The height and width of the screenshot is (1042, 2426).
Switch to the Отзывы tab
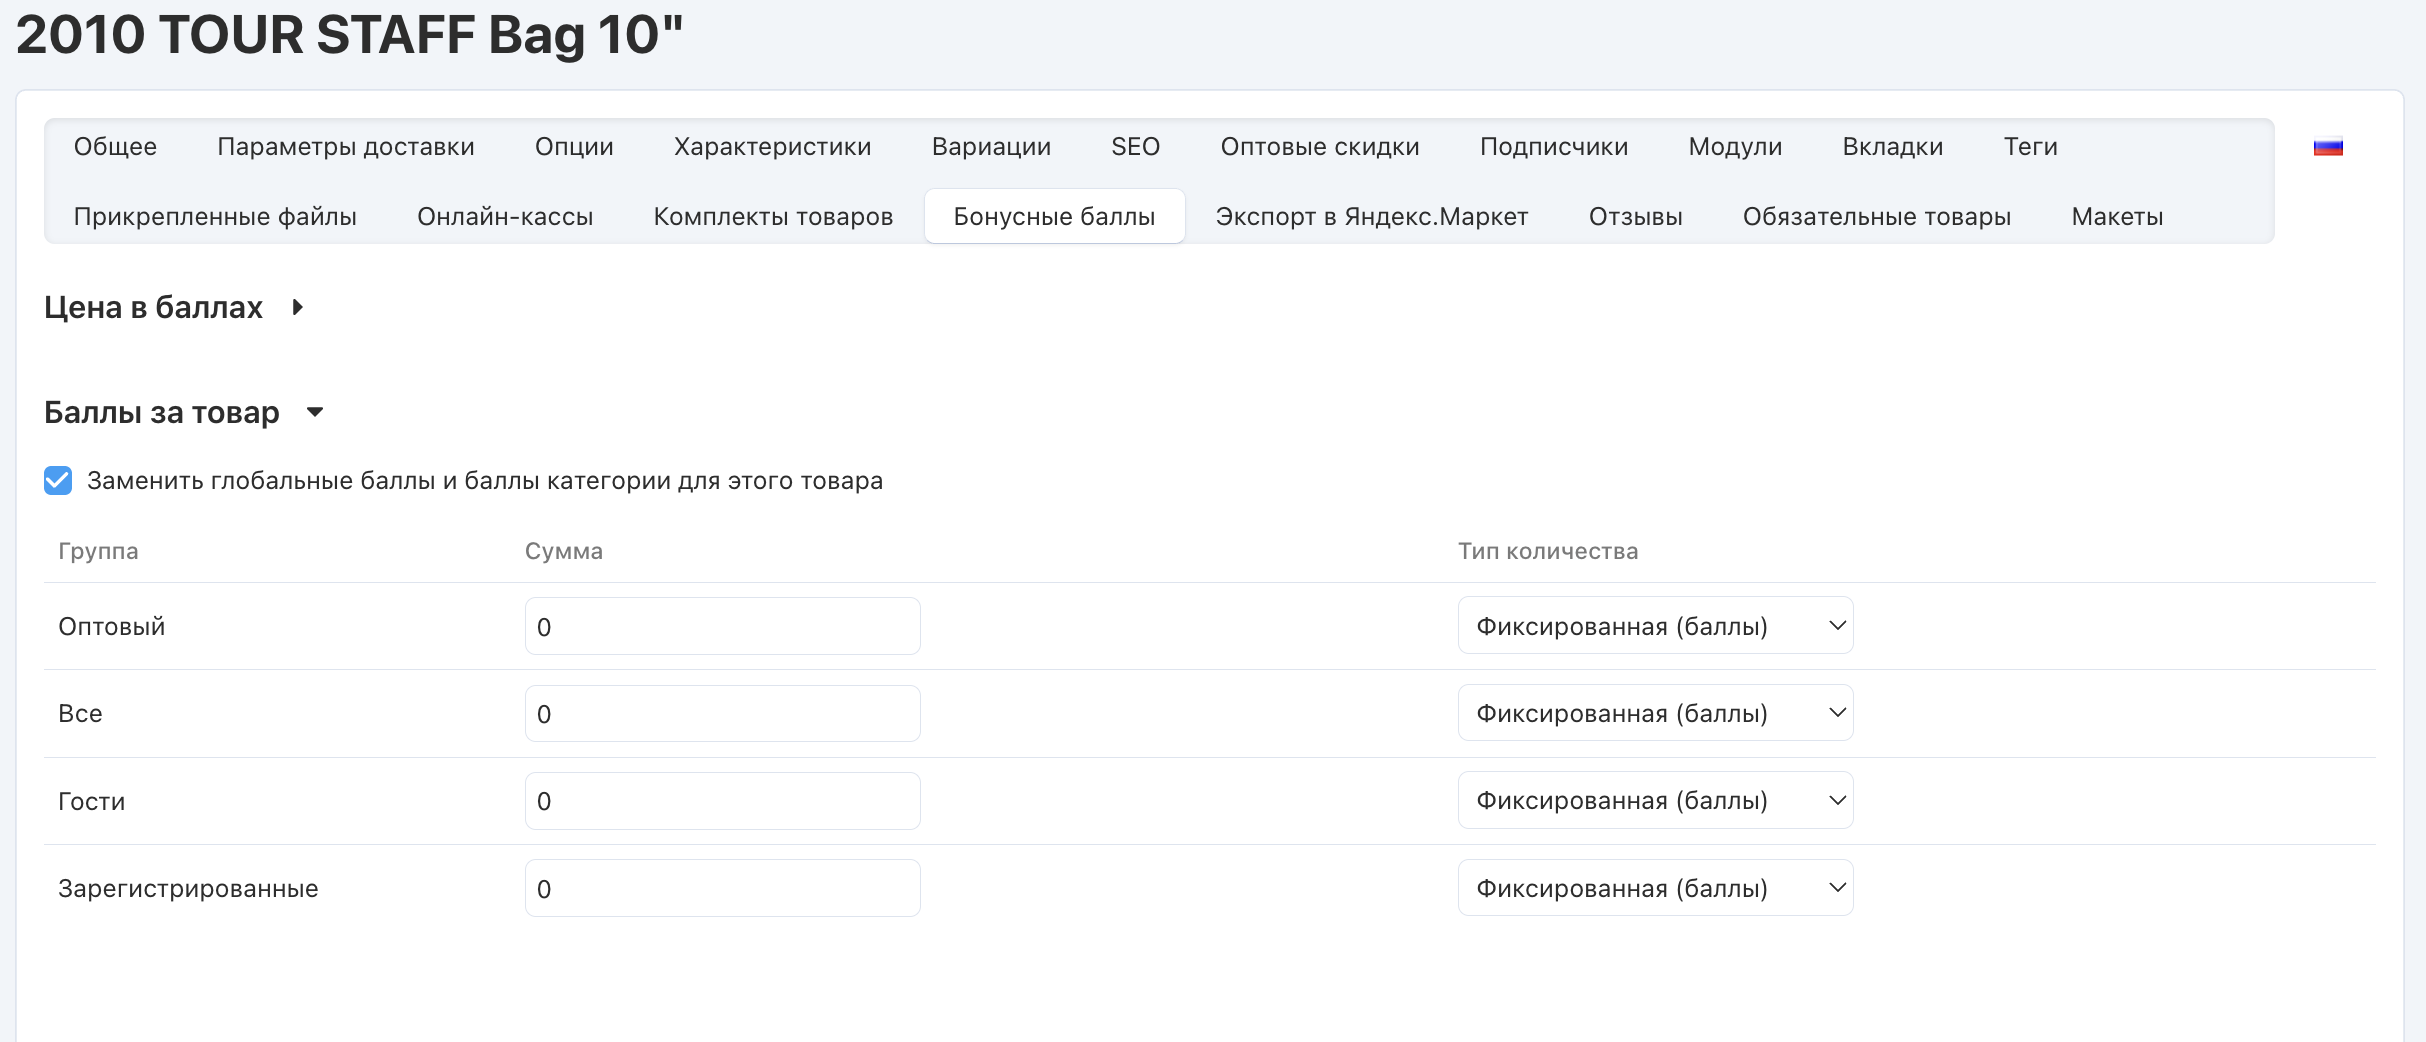tap(1635, 217)
